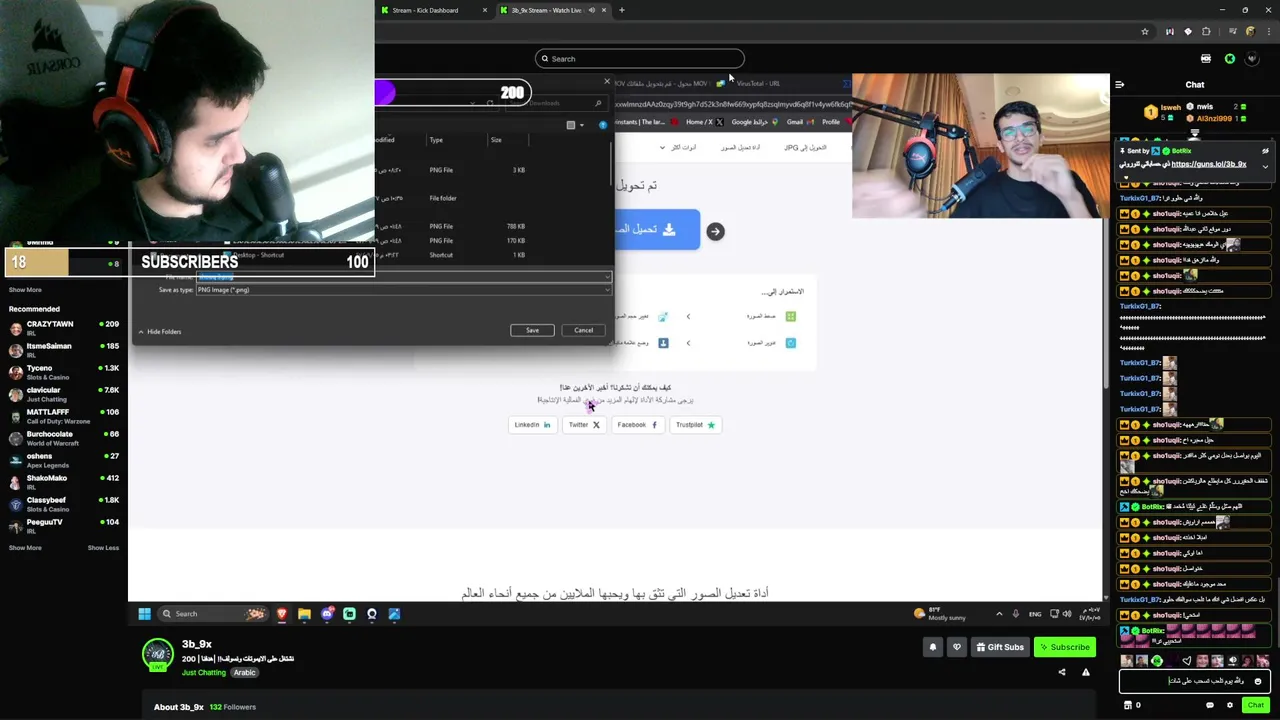Expand Hide Folders in the save dialog
1280x720 pixels.
(x=159, y=331)
